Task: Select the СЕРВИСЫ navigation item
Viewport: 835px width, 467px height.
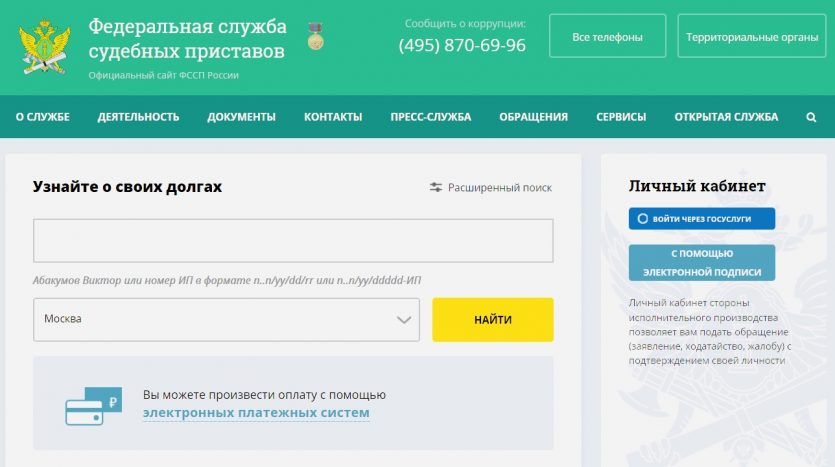Action: [x=621, y=117]
